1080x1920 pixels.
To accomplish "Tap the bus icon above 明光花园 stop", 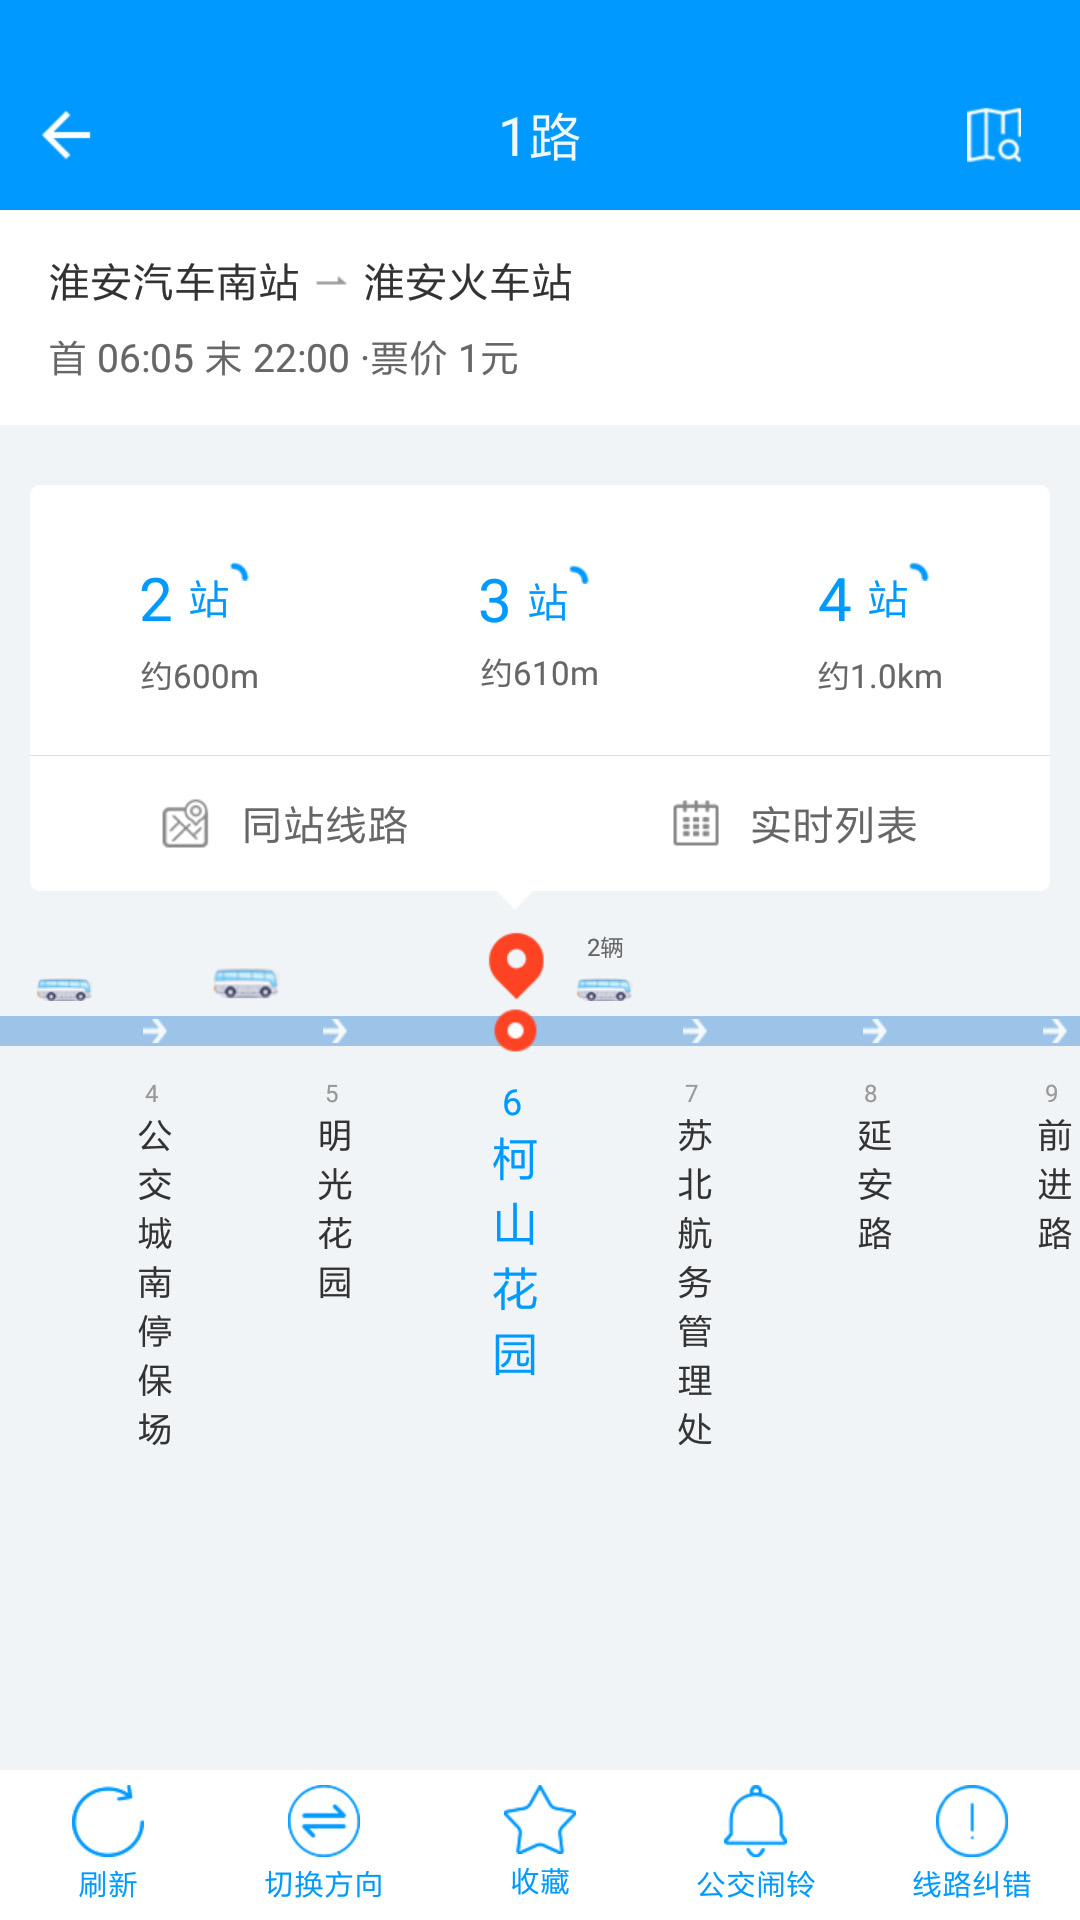I will (245, 983).
